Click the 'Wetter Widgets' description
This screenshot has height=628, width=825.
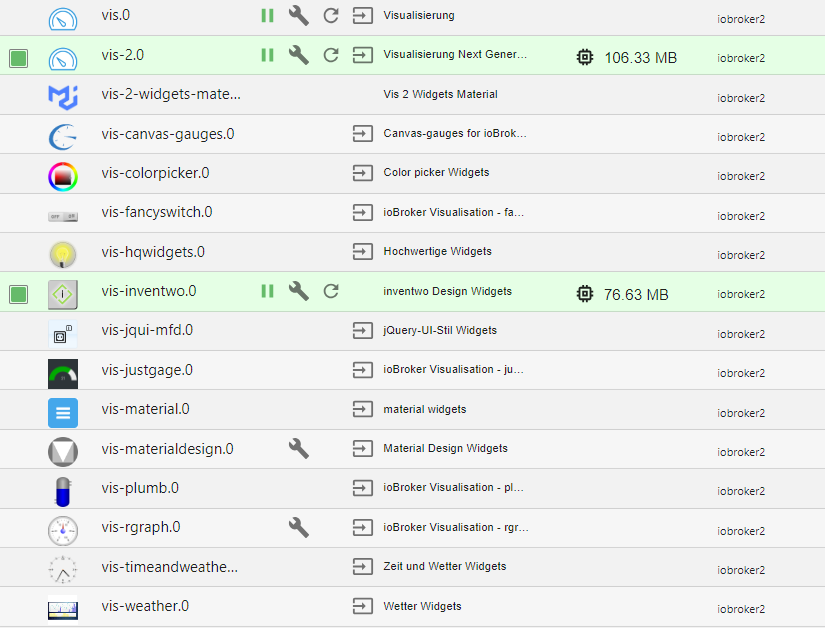[422, 606]
